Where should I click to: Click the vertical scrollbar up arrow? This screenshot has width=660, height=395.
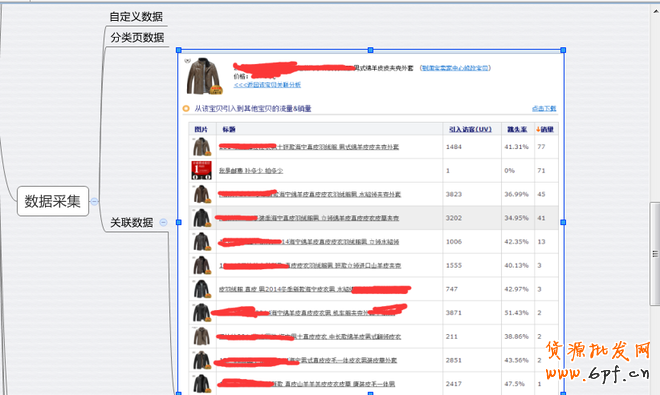(x=655, y=12)
